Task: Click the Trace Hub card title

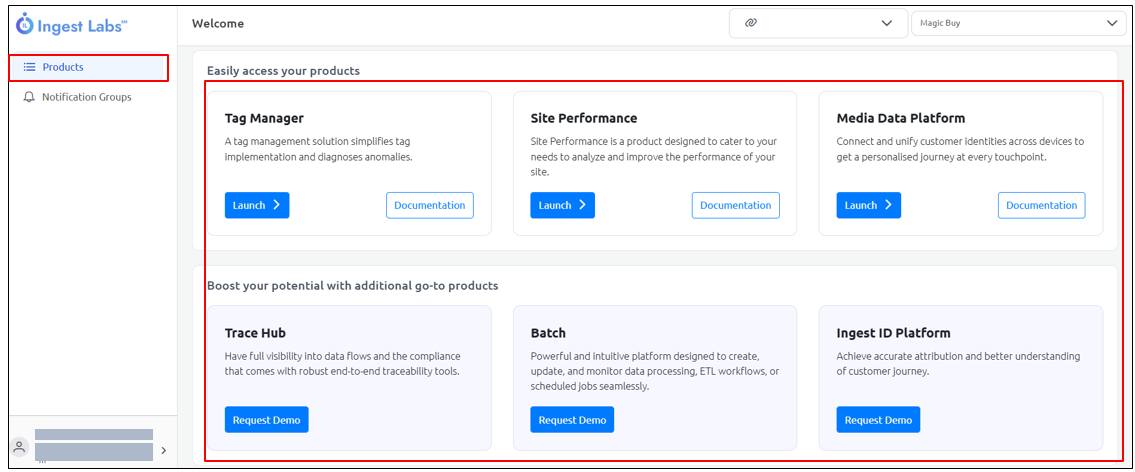Action: tap(255, 333)
